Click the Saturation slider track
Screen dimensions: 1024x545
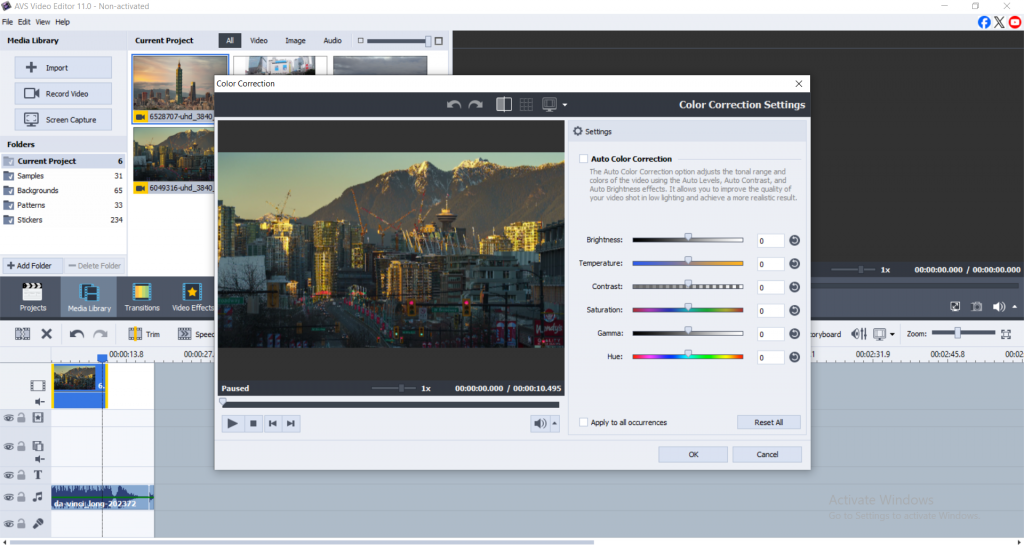(x=688, y=310)
